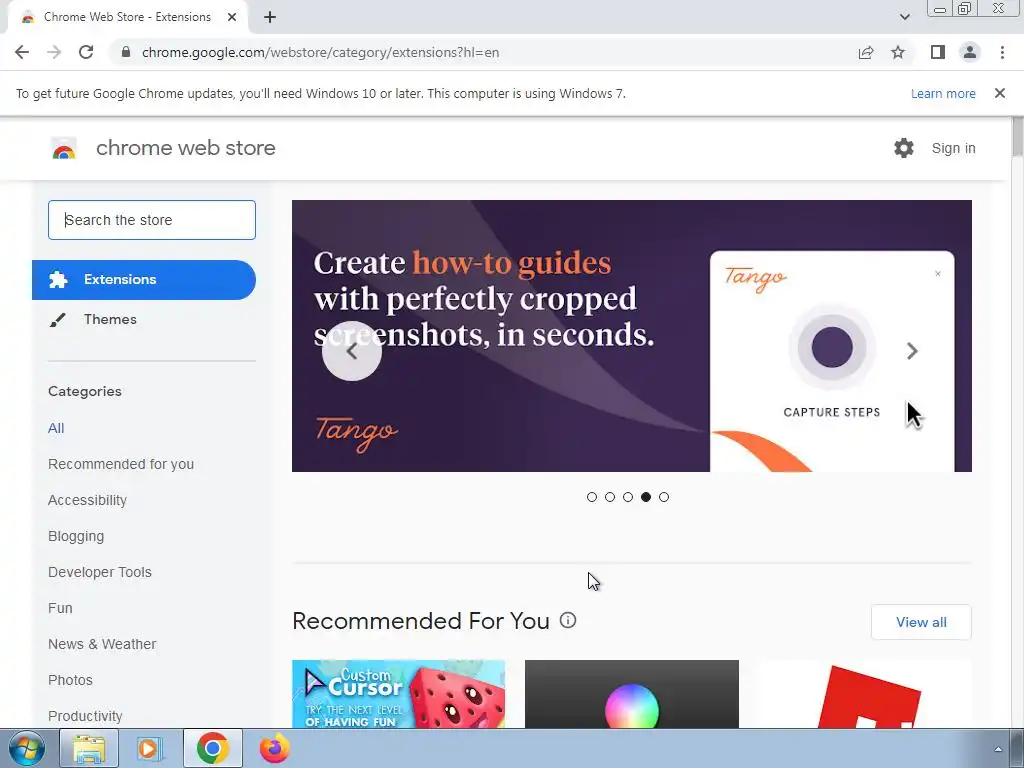The image size is (1024, 768).
Task: Open a new browser tab
Action: click(270, 18)
